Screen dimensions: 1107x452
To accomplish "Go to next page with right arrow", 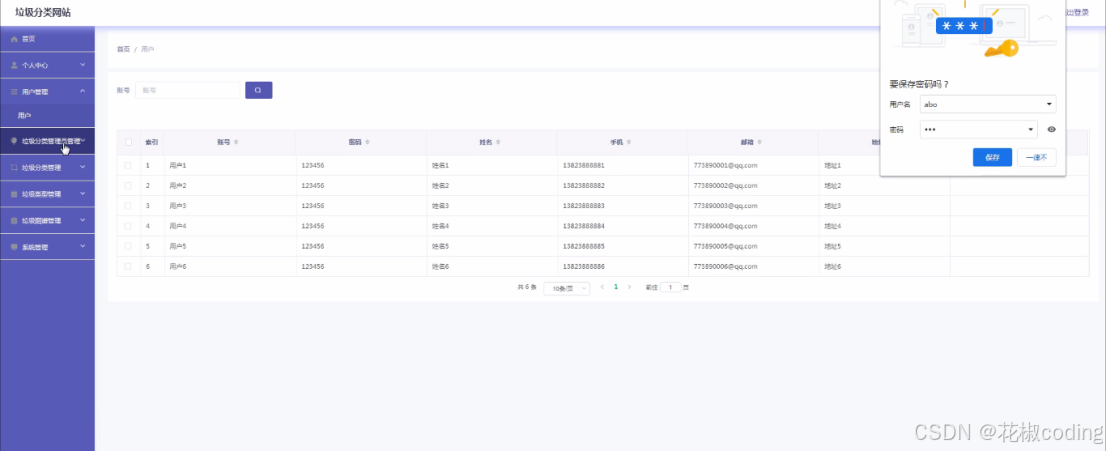I will (x=629, y=287).
